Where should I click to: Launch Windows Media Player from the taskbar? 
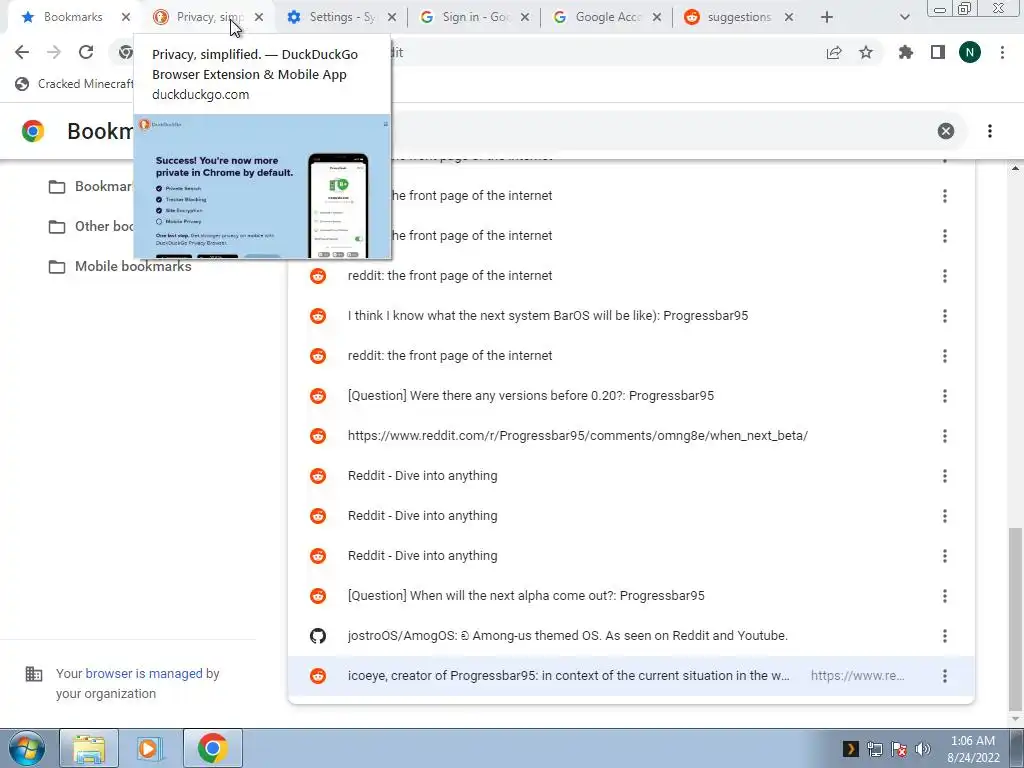coord(150,748)
